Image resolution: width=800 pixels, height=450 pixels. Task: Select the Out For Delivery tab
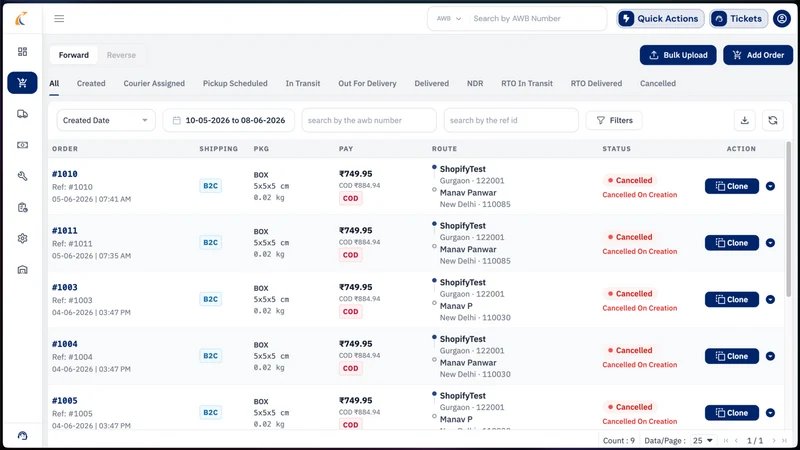click(x=367, y=84)
